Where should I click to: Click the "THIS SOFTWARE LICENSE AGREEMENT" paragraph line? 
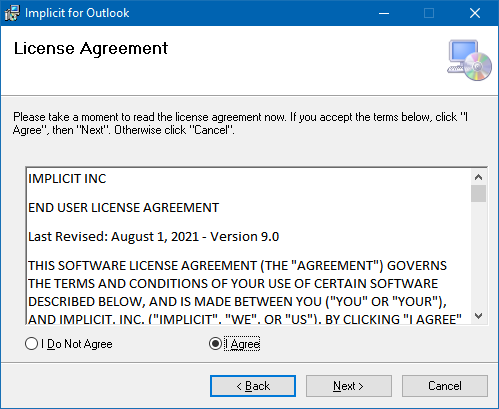pyautogui.click(x=237, y=266)
